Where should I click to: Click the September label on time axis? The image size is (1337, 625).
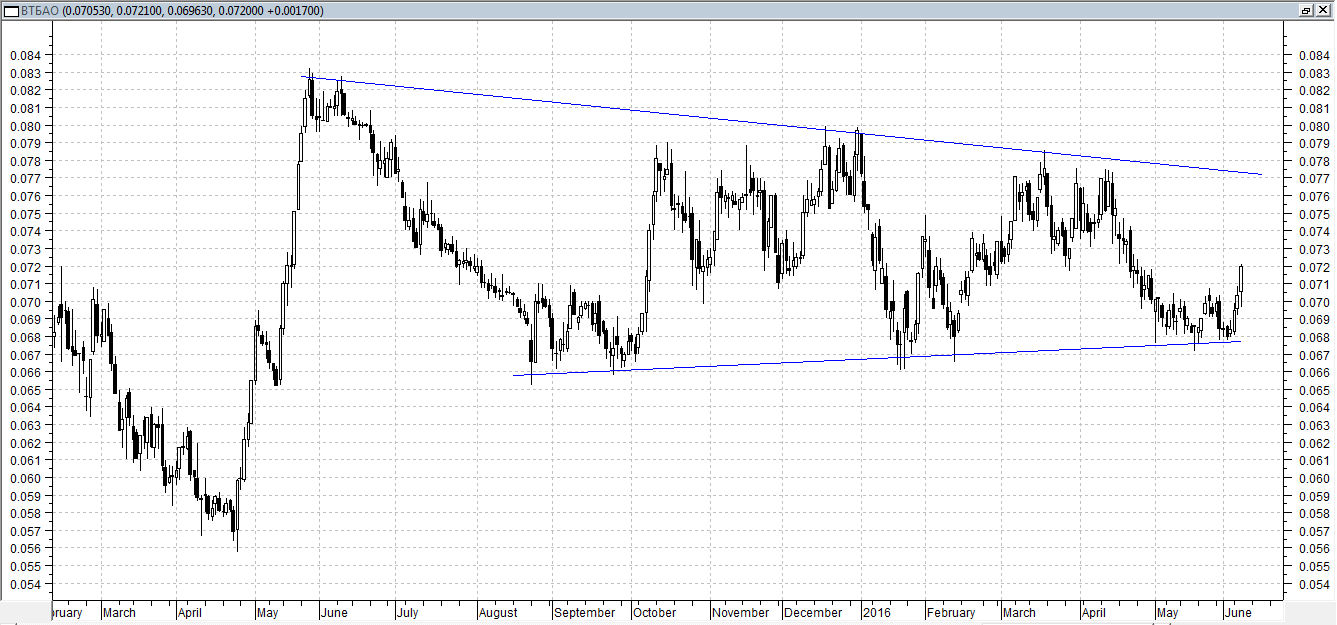(x=585, y=612)
